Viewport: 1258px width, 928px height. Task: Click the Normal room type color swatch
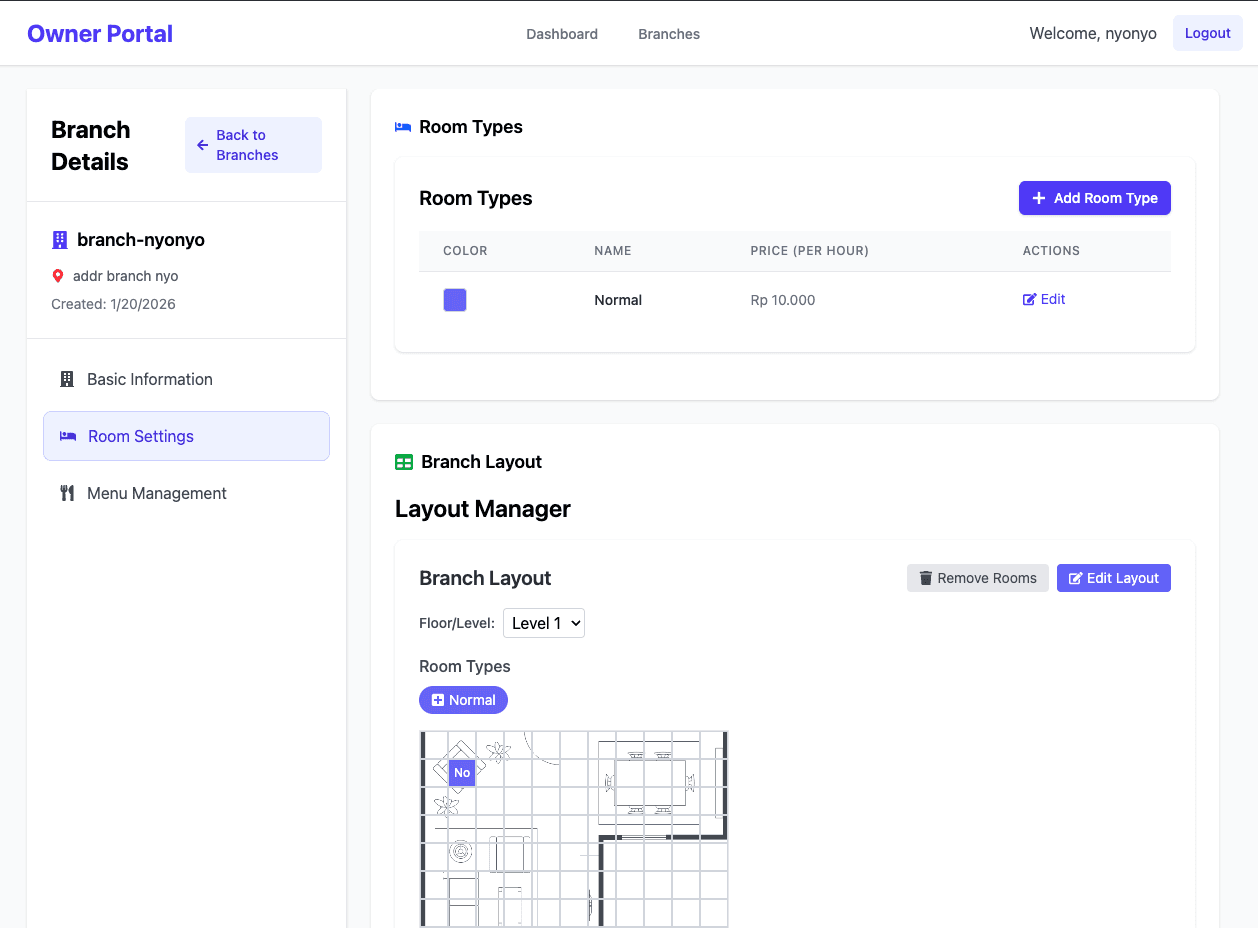click(455, 299)
